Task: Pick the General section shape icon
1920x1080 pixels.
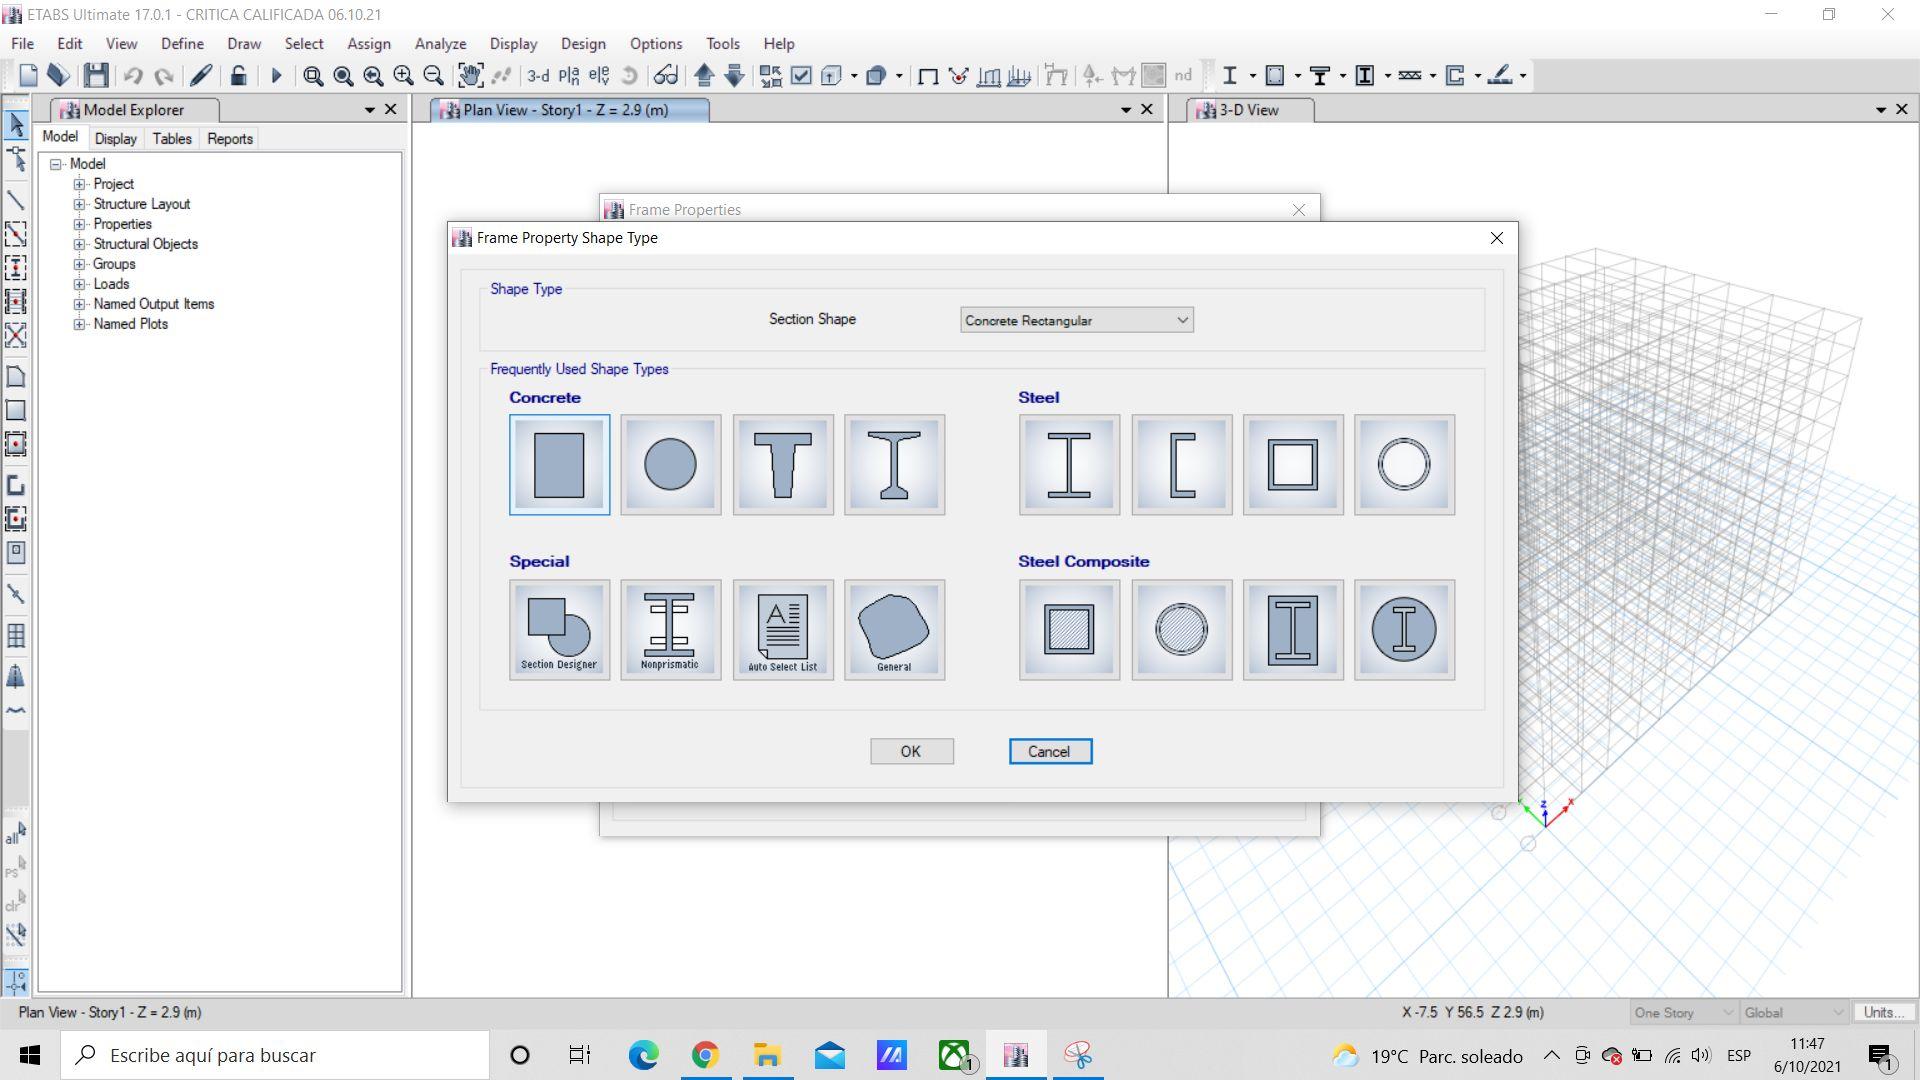Action: [x=894, y=630]
